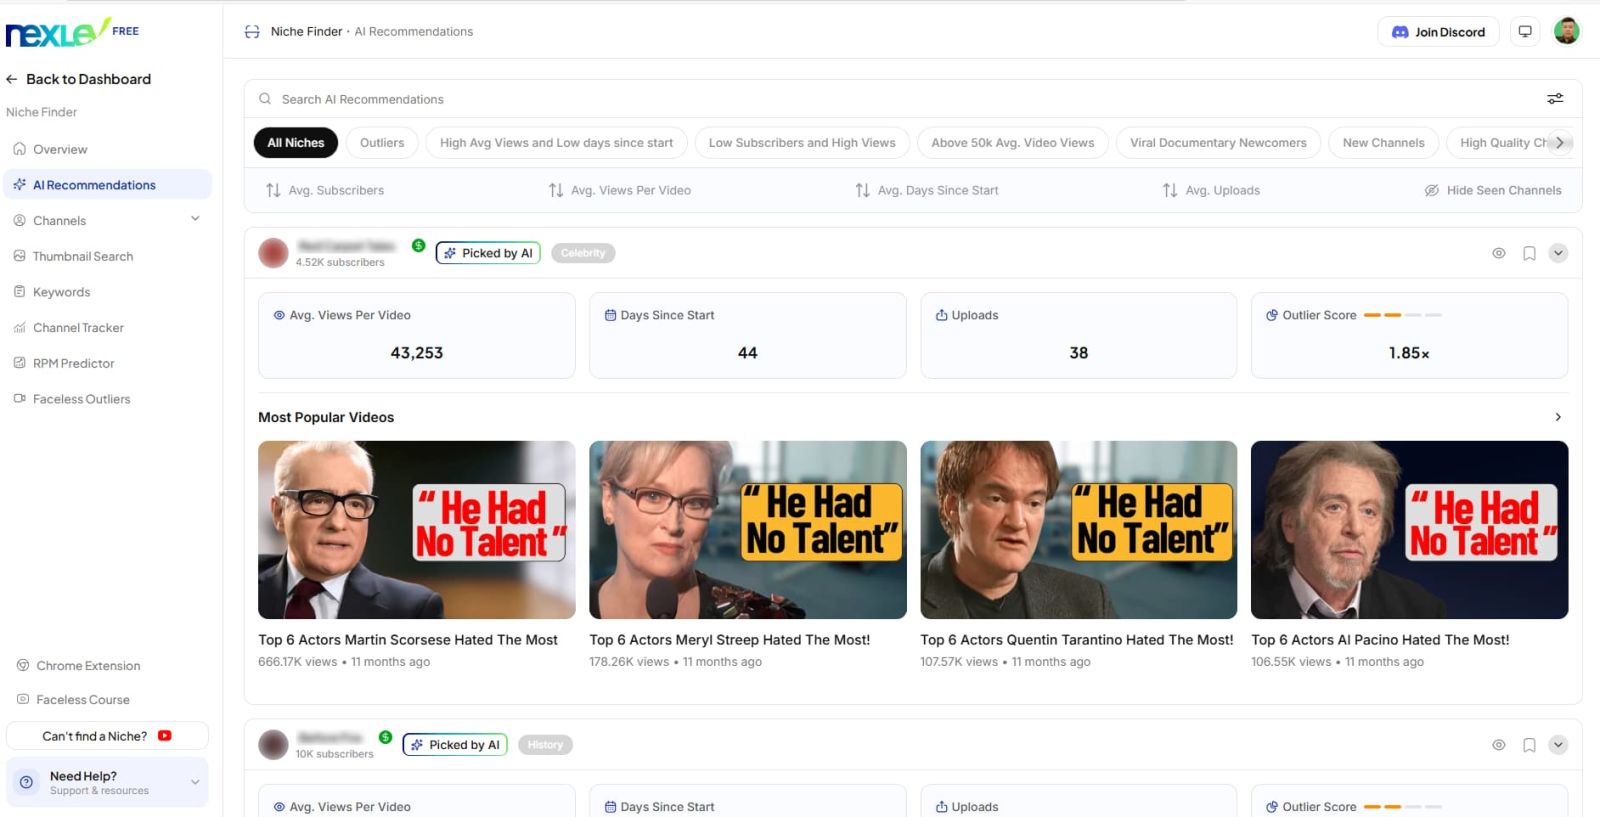The width and height of the screenshot is (1600, 817).
Task: Click the Nexlev logo
Action: pos(57,32)
